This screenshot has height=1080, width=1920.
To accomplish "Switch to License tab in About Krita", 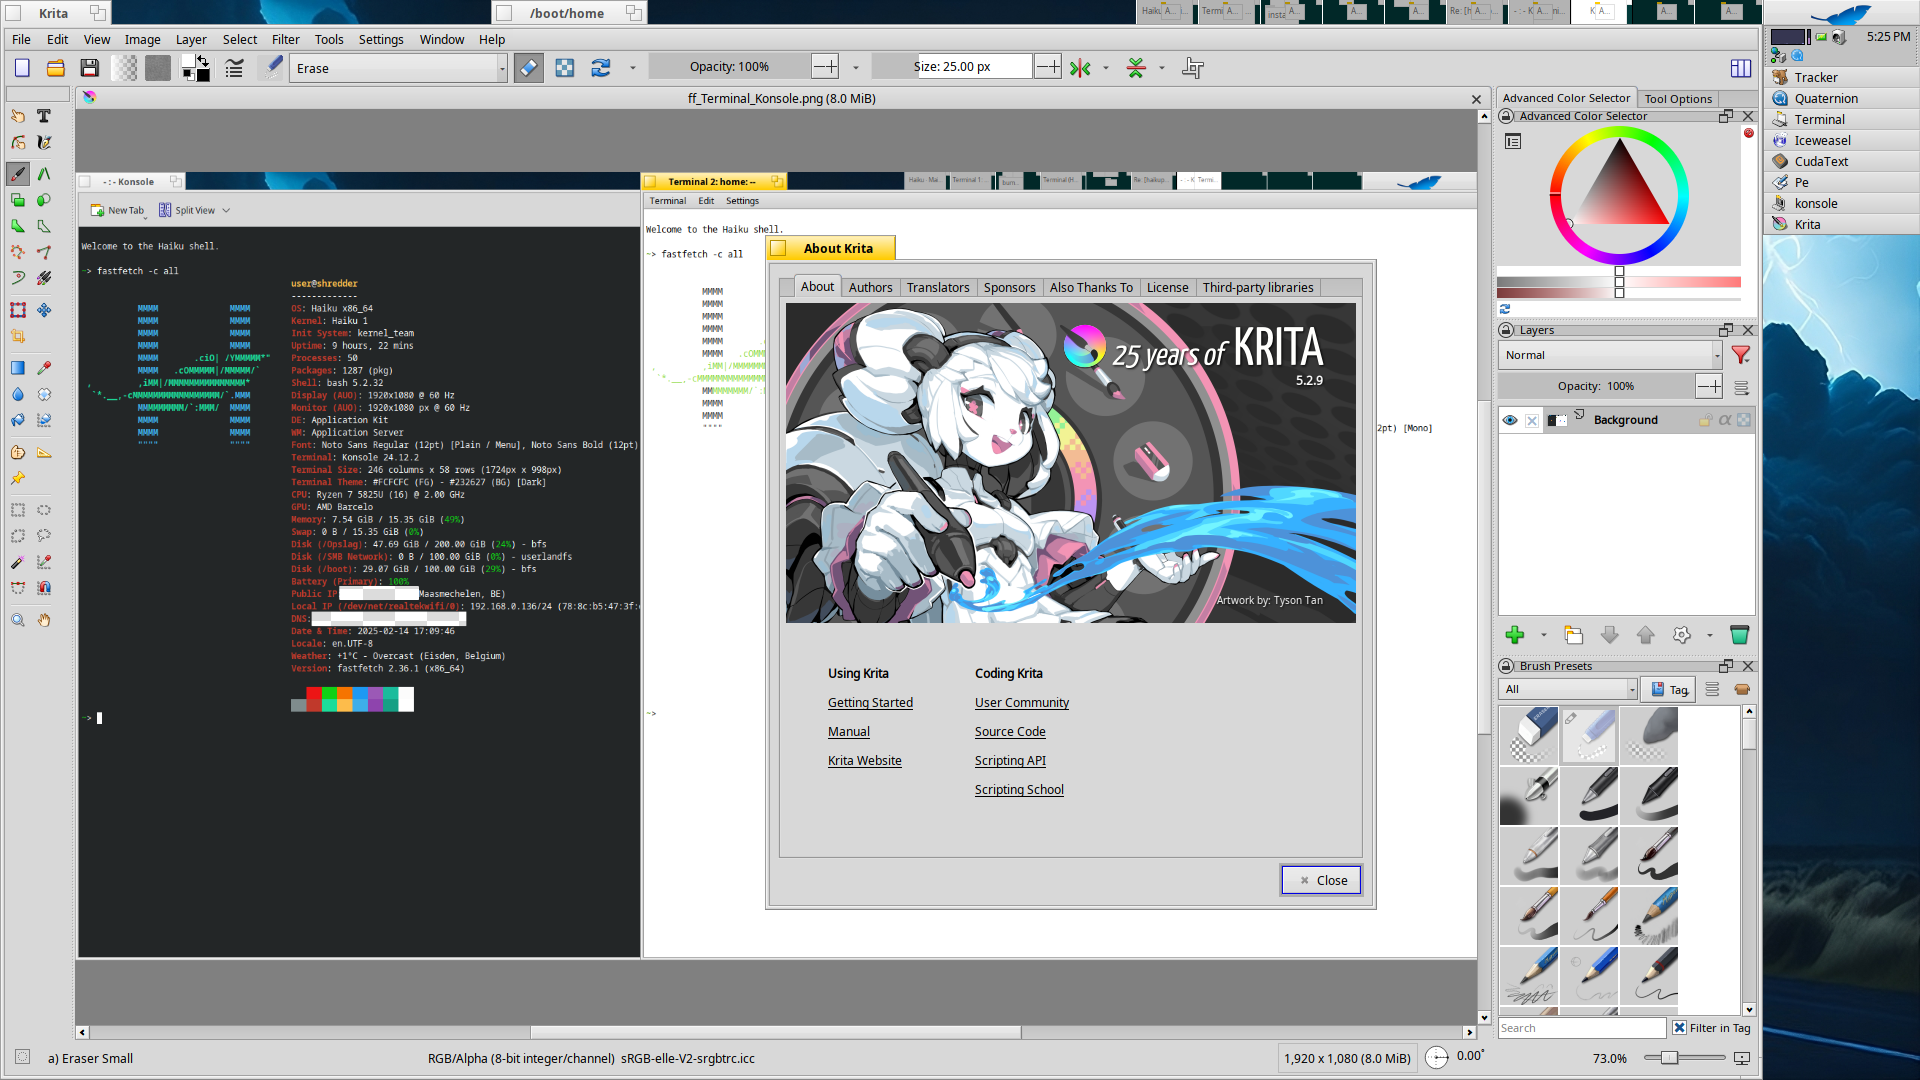I will click(1167, 287).
